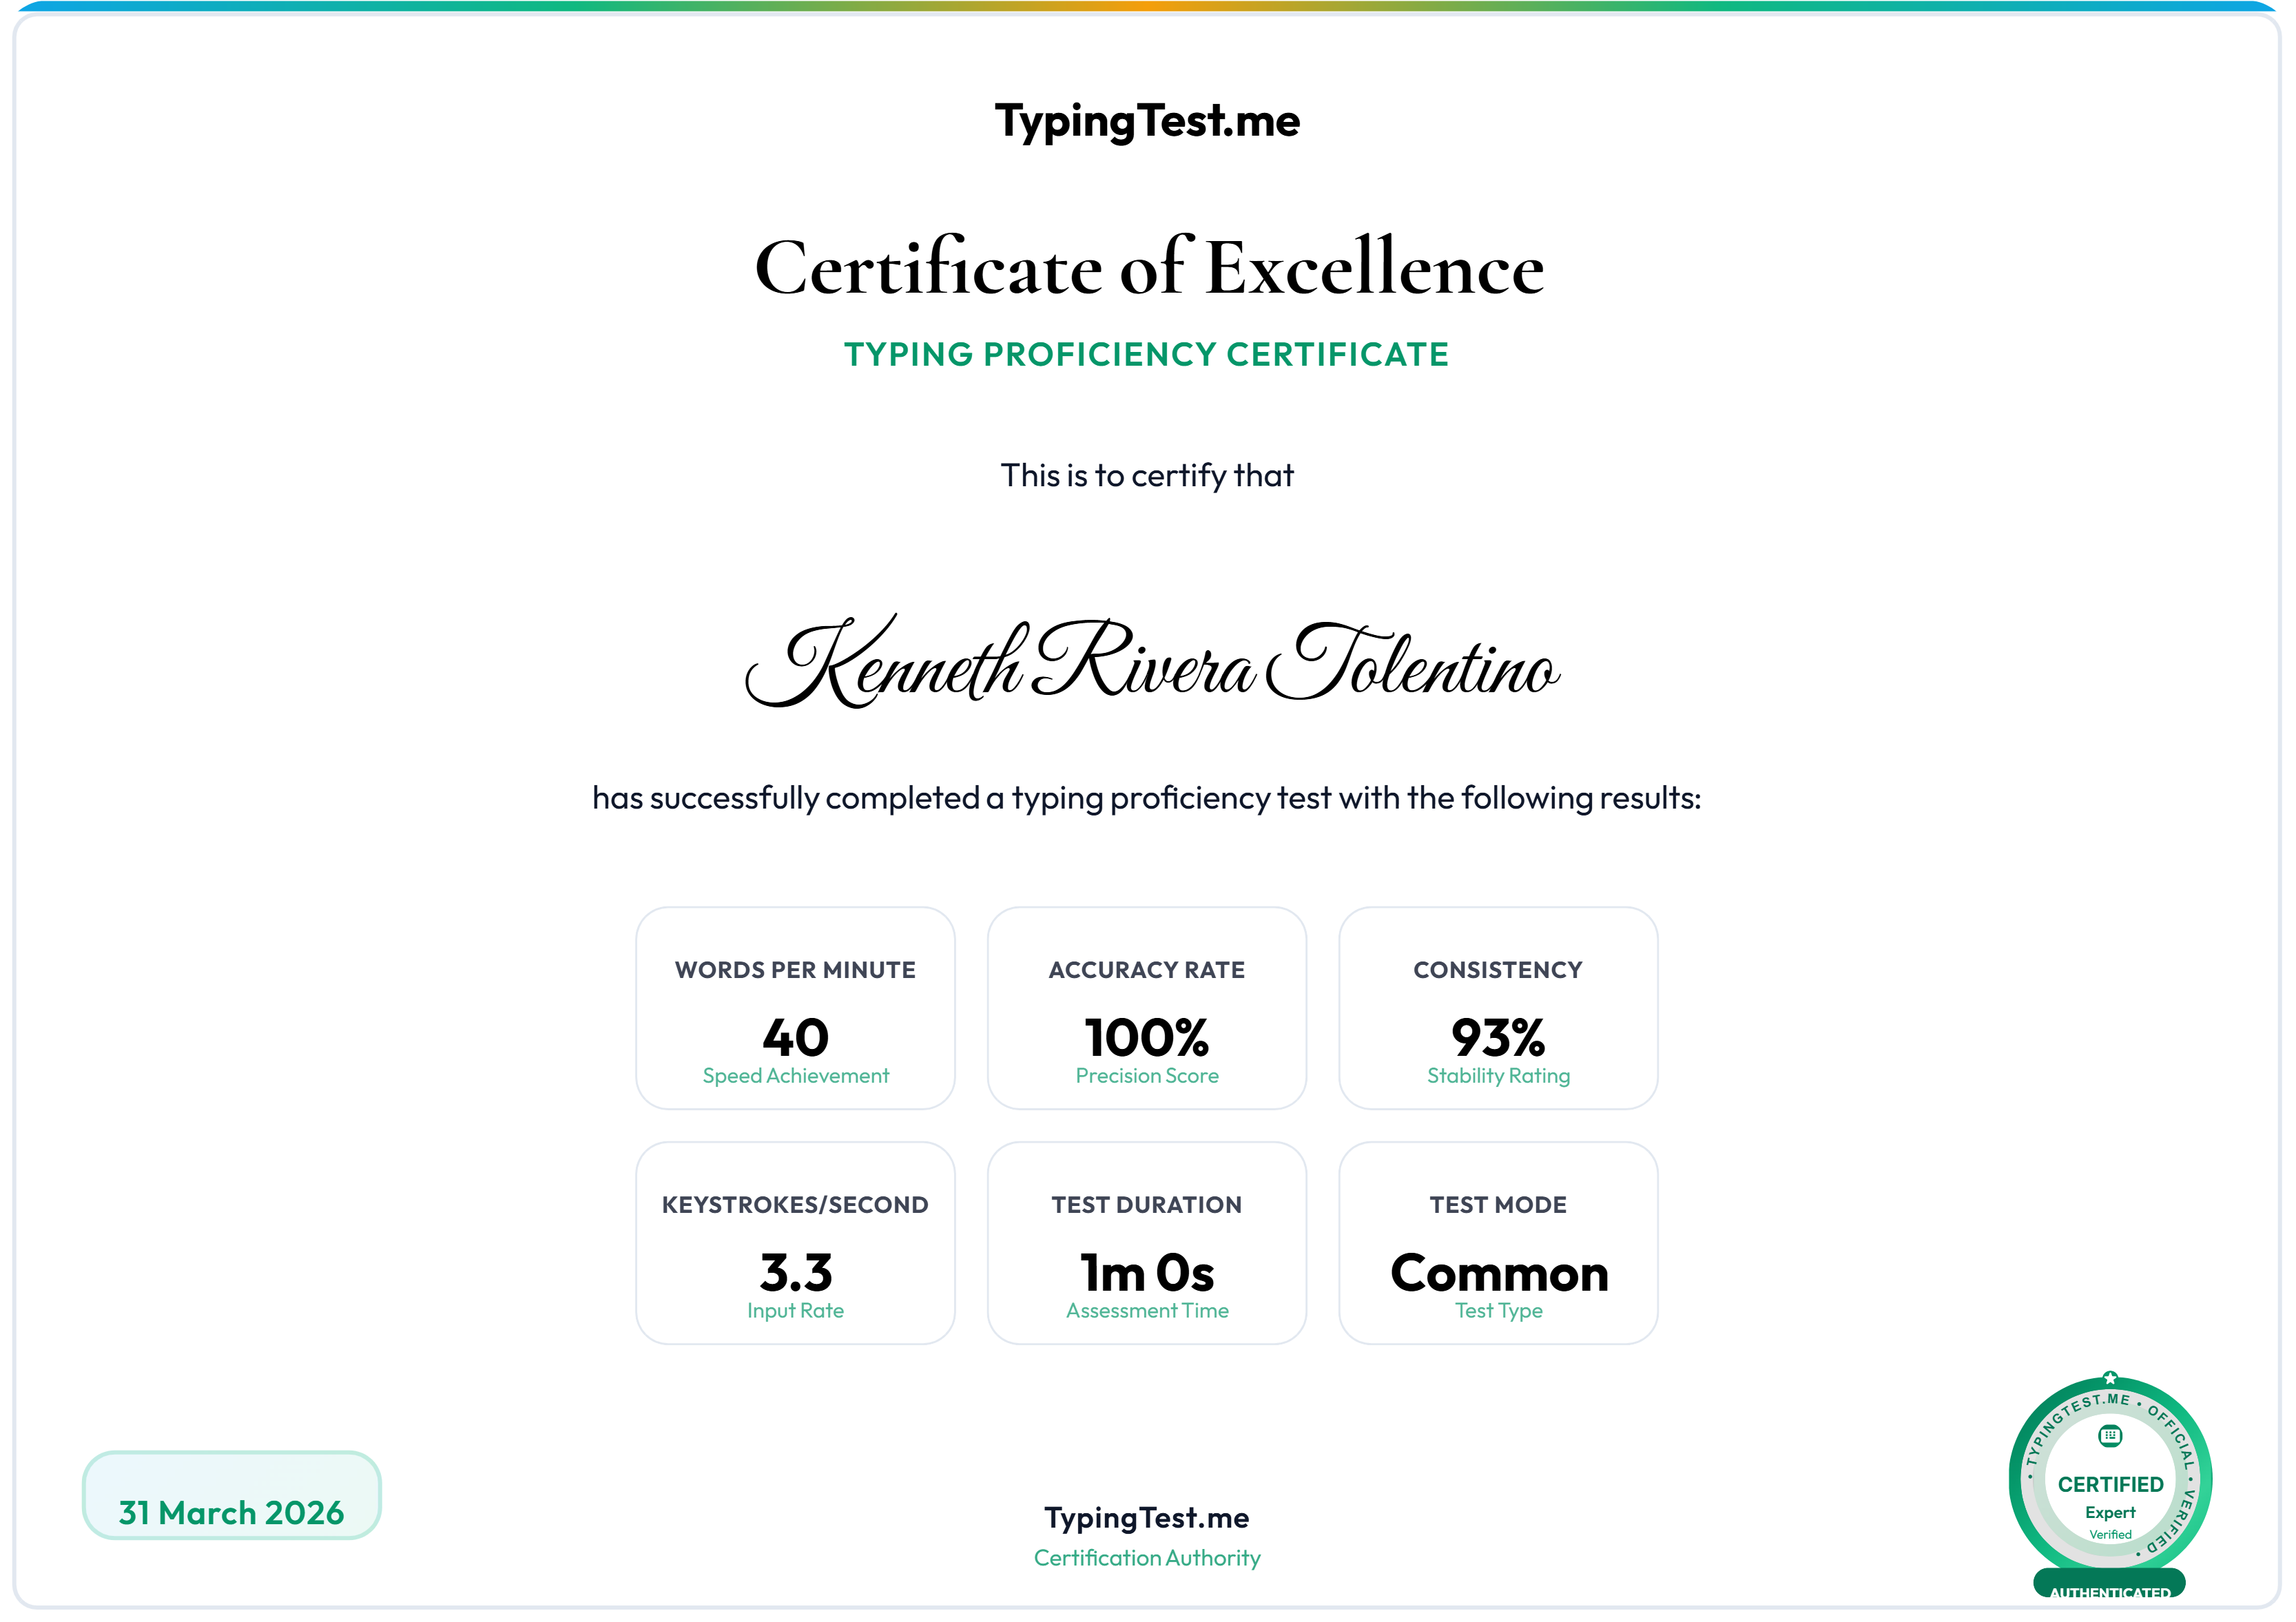The image size is (2296, 1622).
Task: Click the CERTIFIED text in the seal
Action: (x=2110, y=1485)
